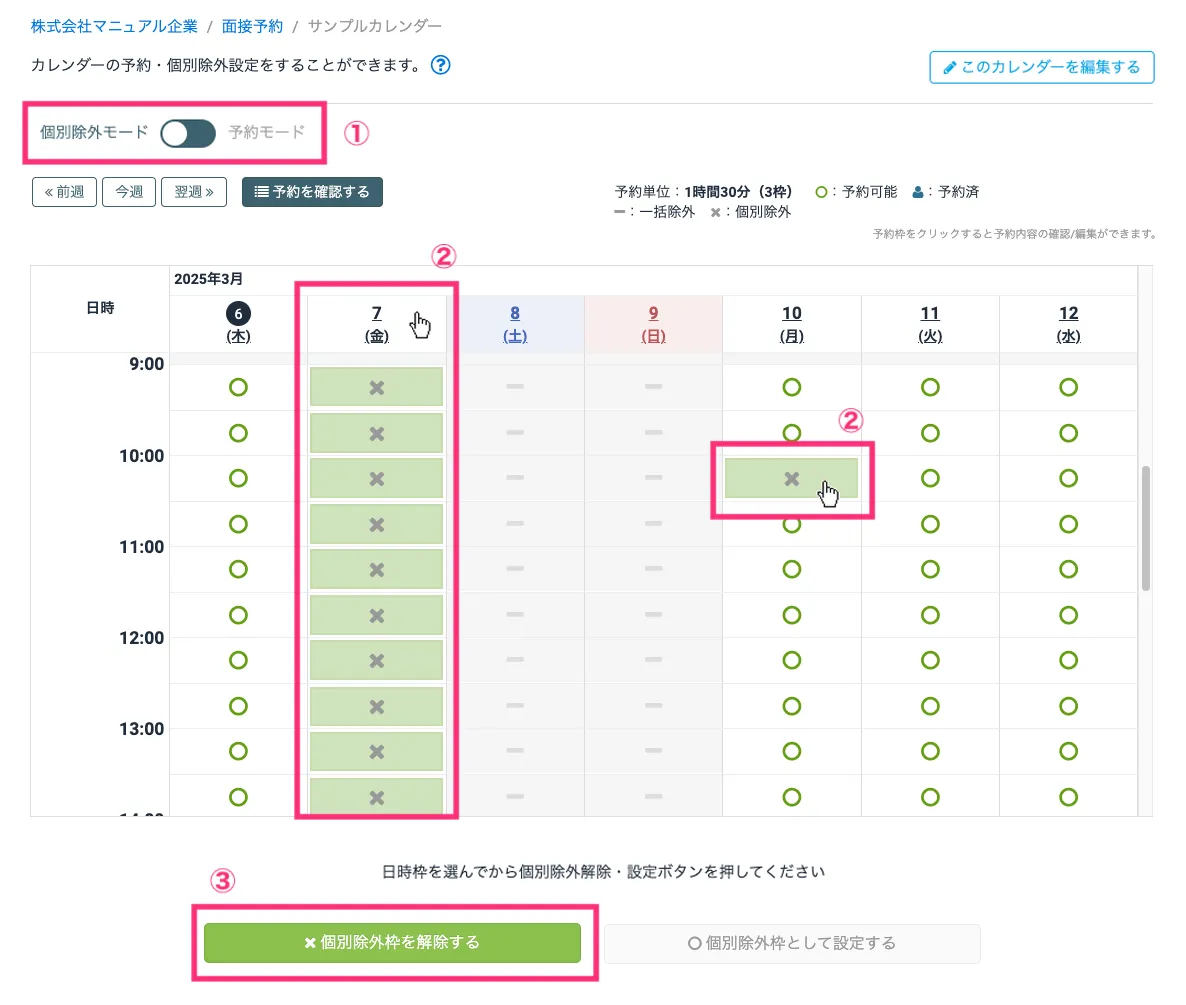The height and width of the screenshot is (1005, 1186).
Task: Toggle the 個別除外モード / 予約モード switch
Action: 188,133
